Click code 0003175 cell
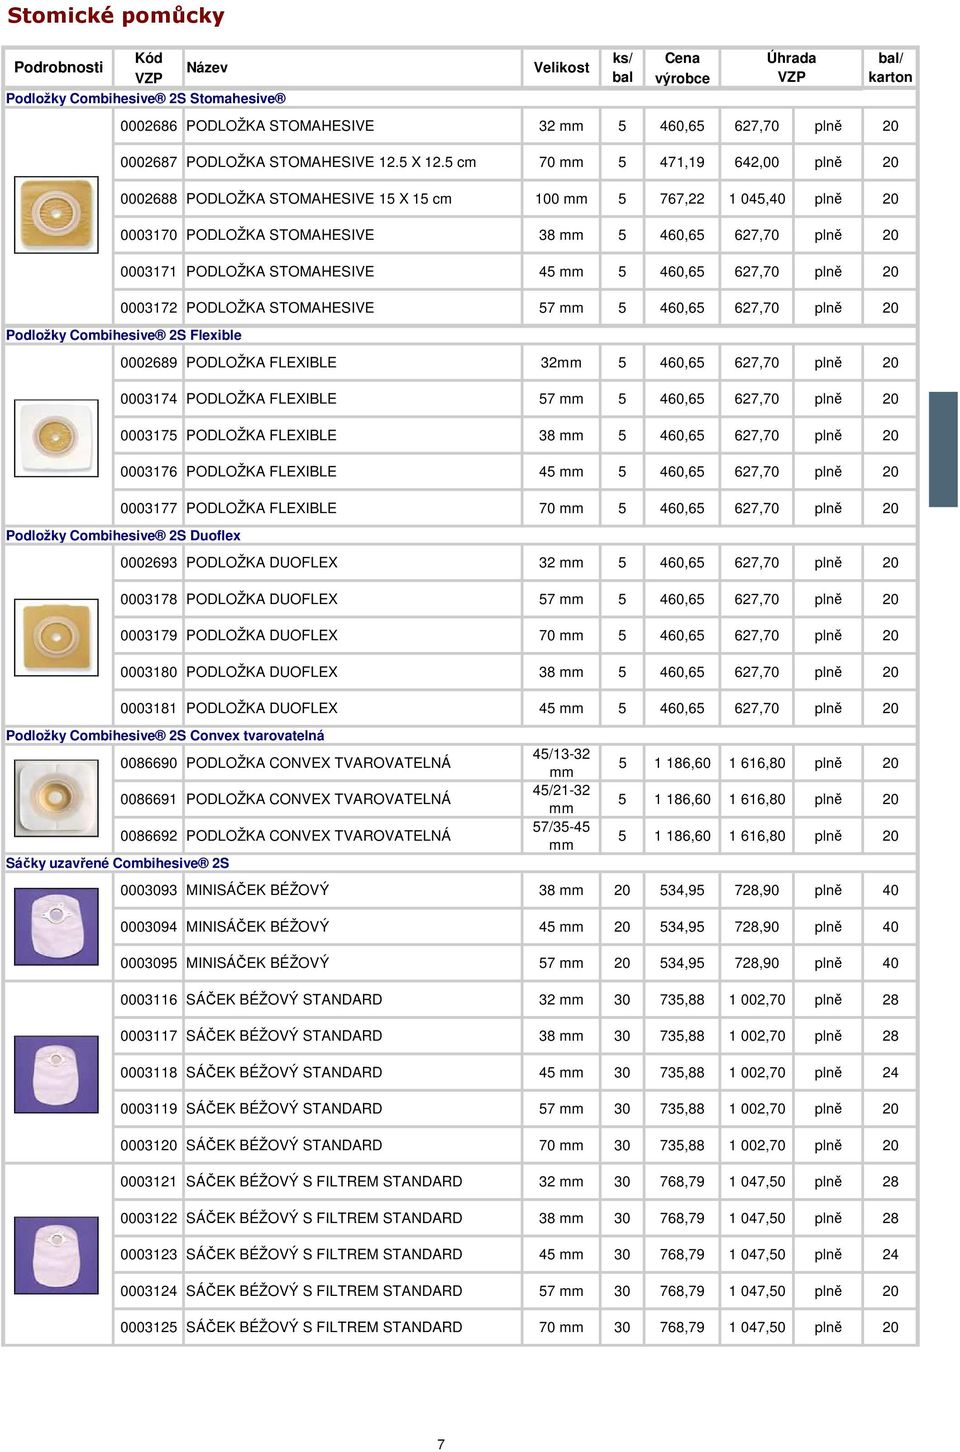The height and width of the screenshot is (1452, 960). [149, 436]
